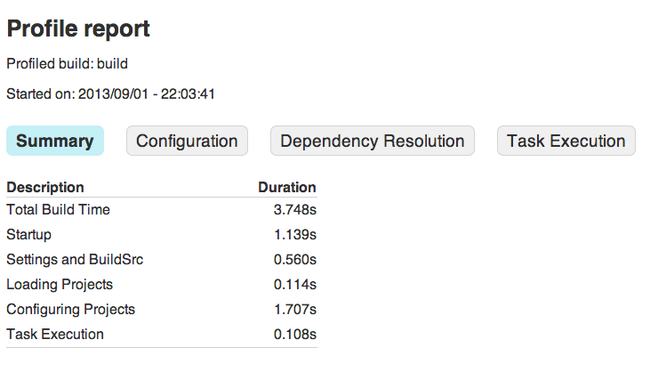Image resolution: width=650 pixels, height=372 pixels.
Task: Open the Configuration tab
Action: point(187,141)
